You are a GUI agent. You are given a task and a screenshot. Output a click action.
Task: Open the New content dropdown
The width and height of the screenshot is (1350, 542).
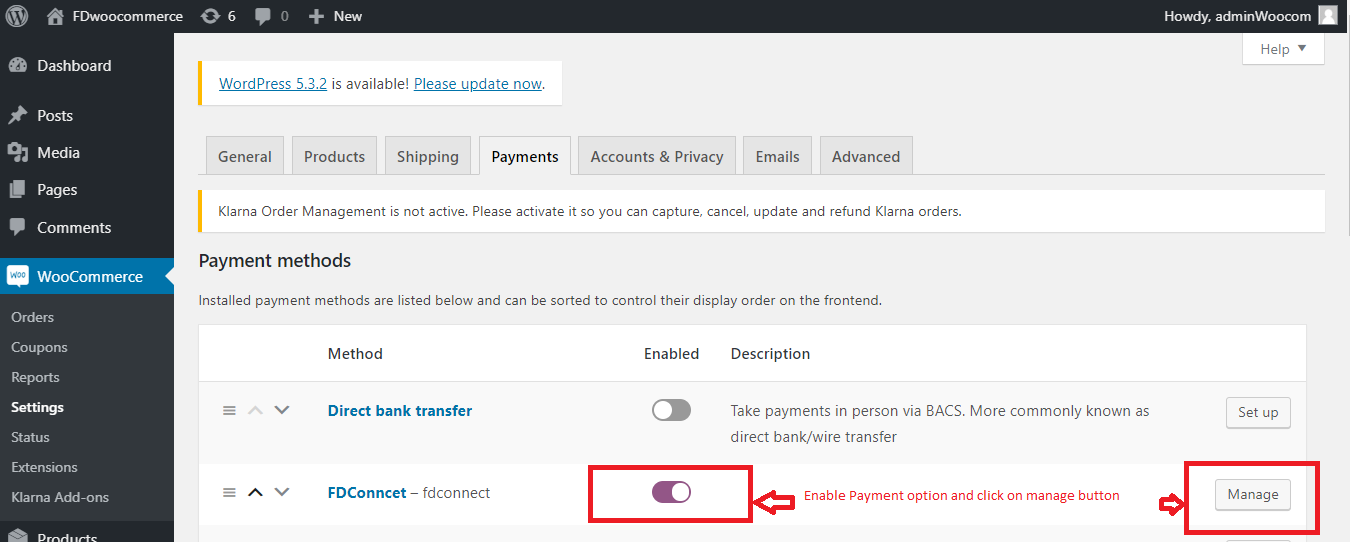tap(335, 16)
